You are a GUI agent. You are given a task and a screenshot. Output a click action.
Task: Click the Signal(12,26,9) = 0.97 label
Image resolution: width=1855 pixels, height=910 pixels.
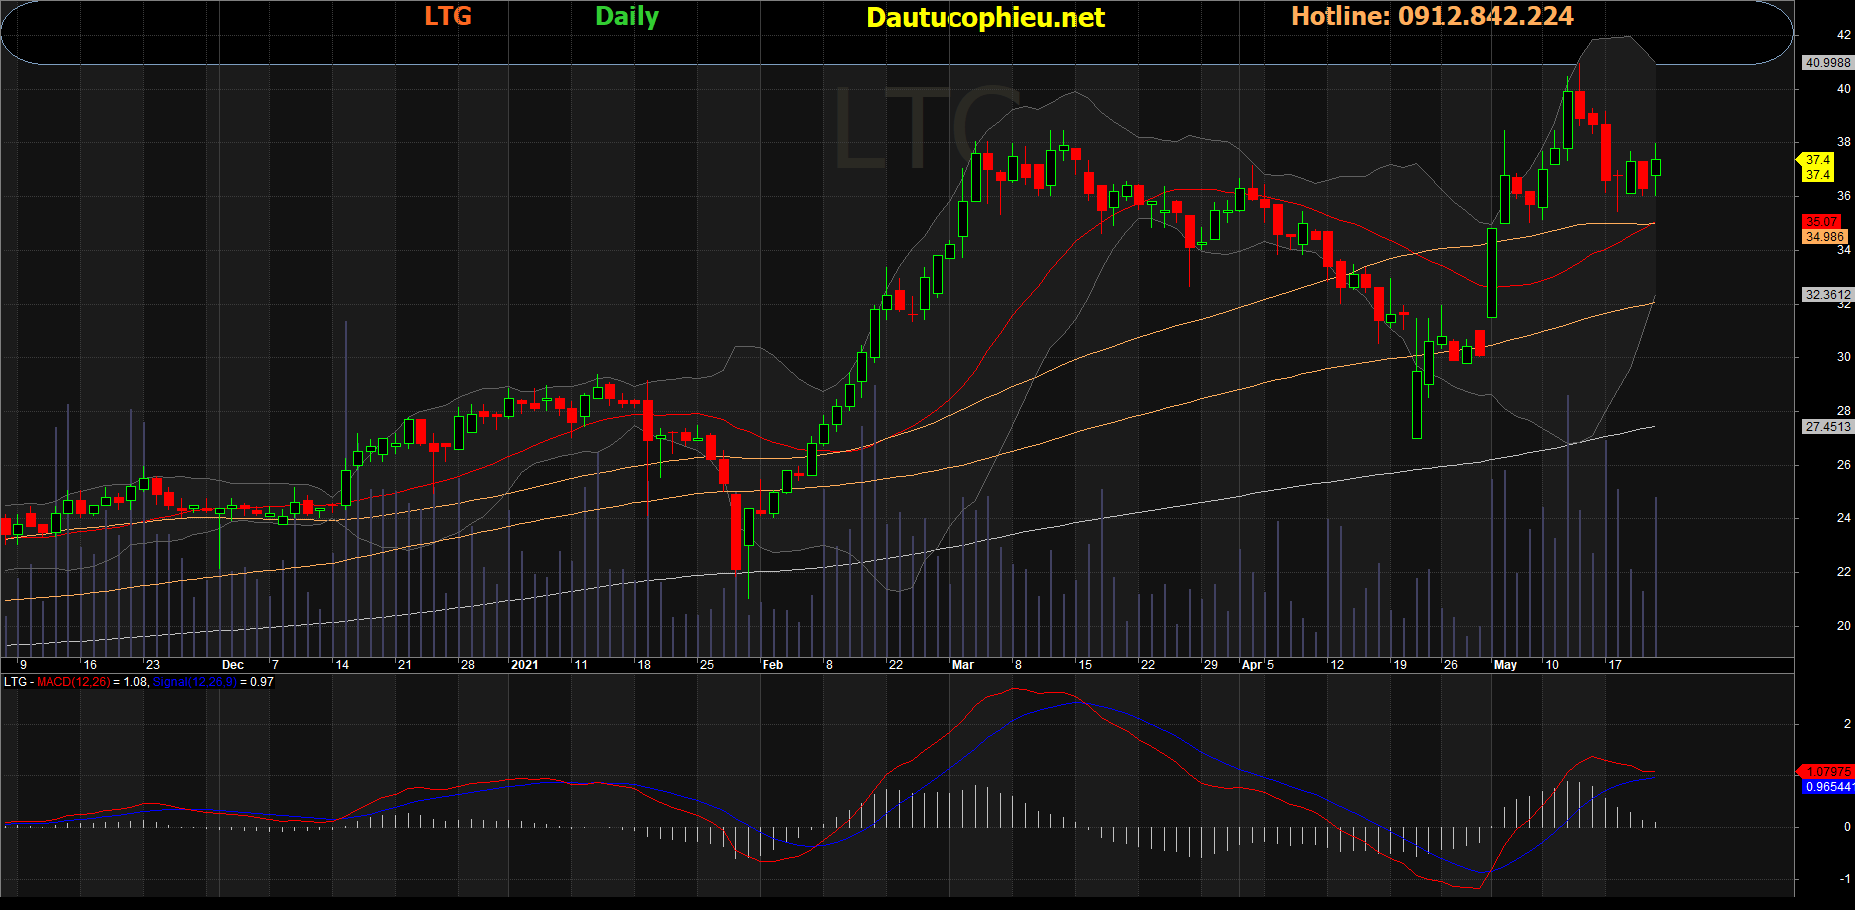click(213, 682)
